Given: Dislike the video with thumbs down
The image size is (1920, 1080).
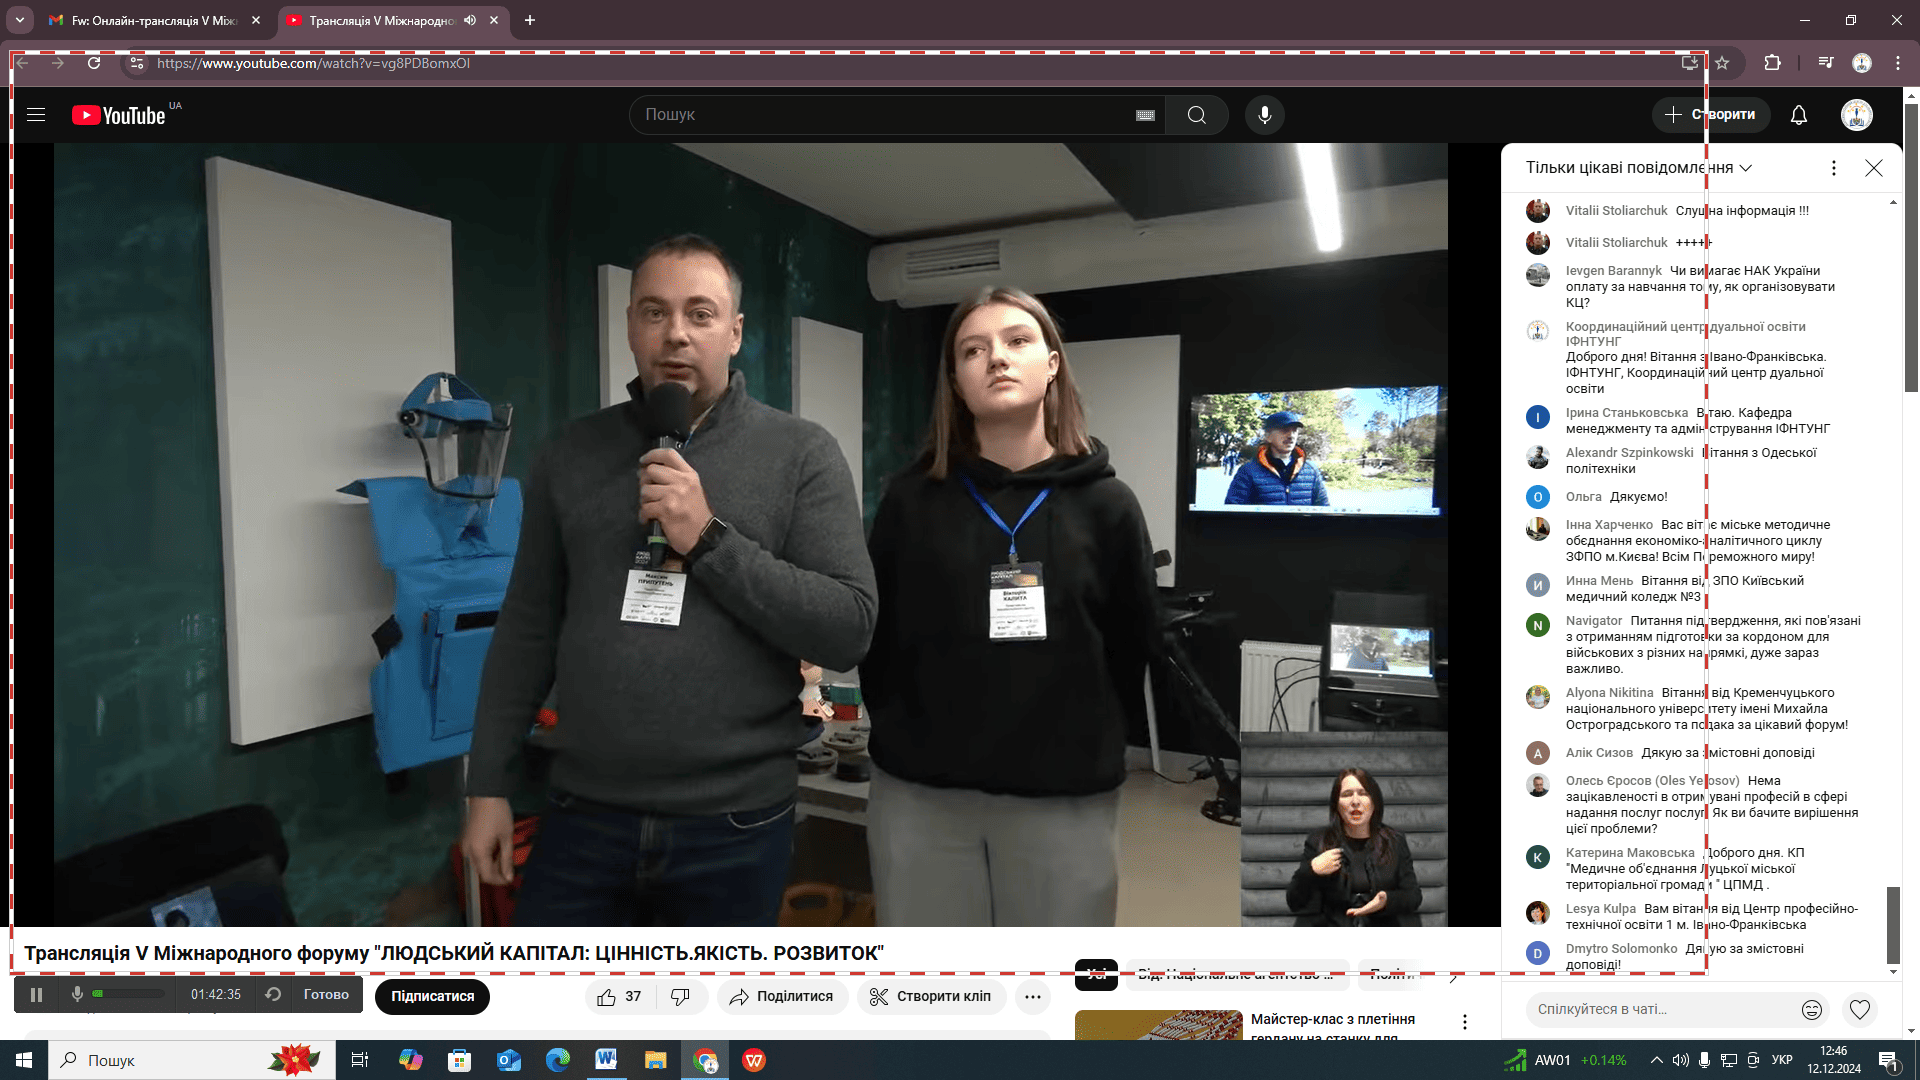Looking at the screenshot, I should point(680,997).
